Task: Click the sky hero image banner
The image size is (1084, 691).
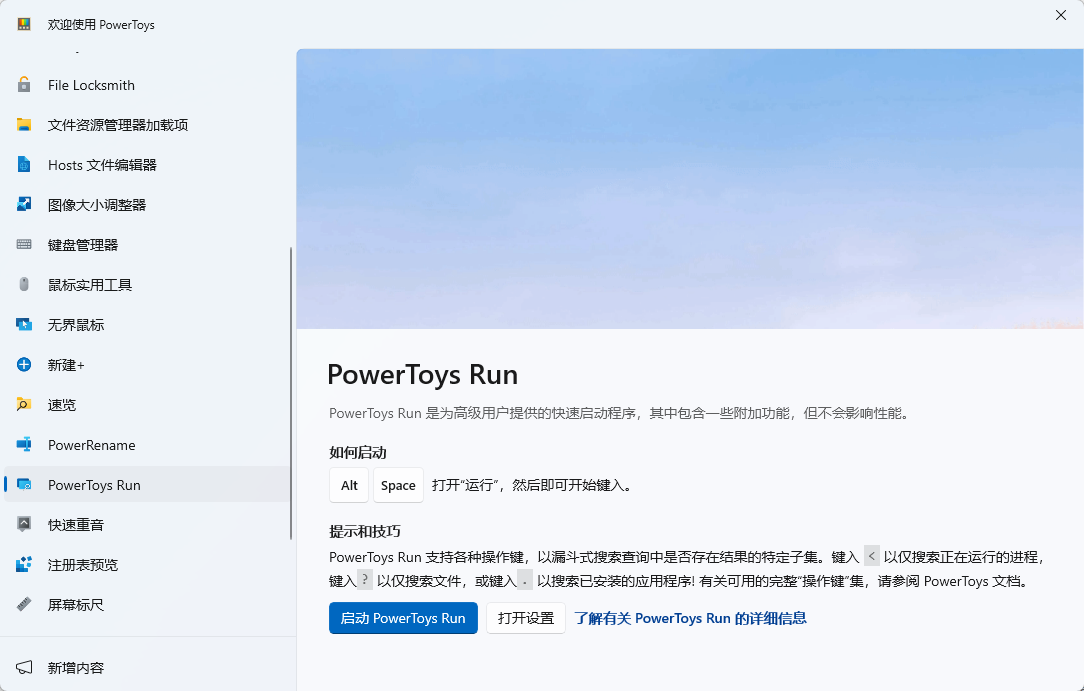Action: 690,189
